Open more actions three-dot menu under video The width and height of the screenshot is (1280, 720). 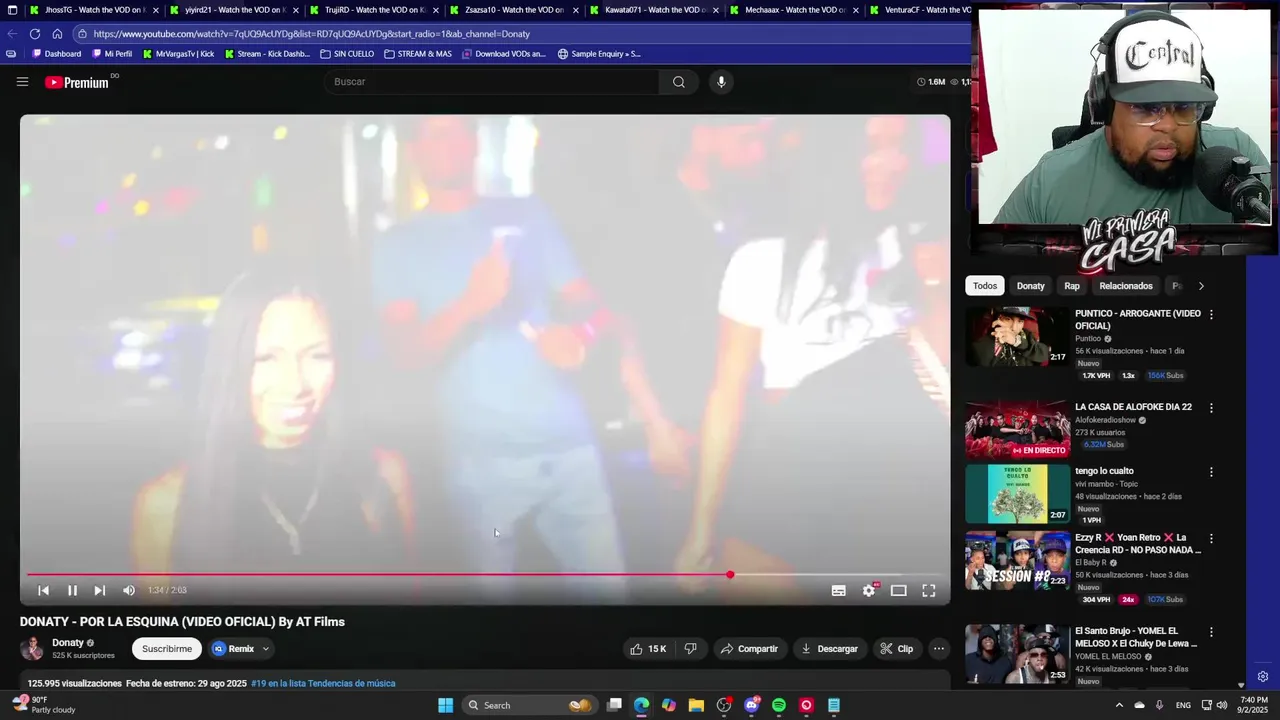point(938,649)
